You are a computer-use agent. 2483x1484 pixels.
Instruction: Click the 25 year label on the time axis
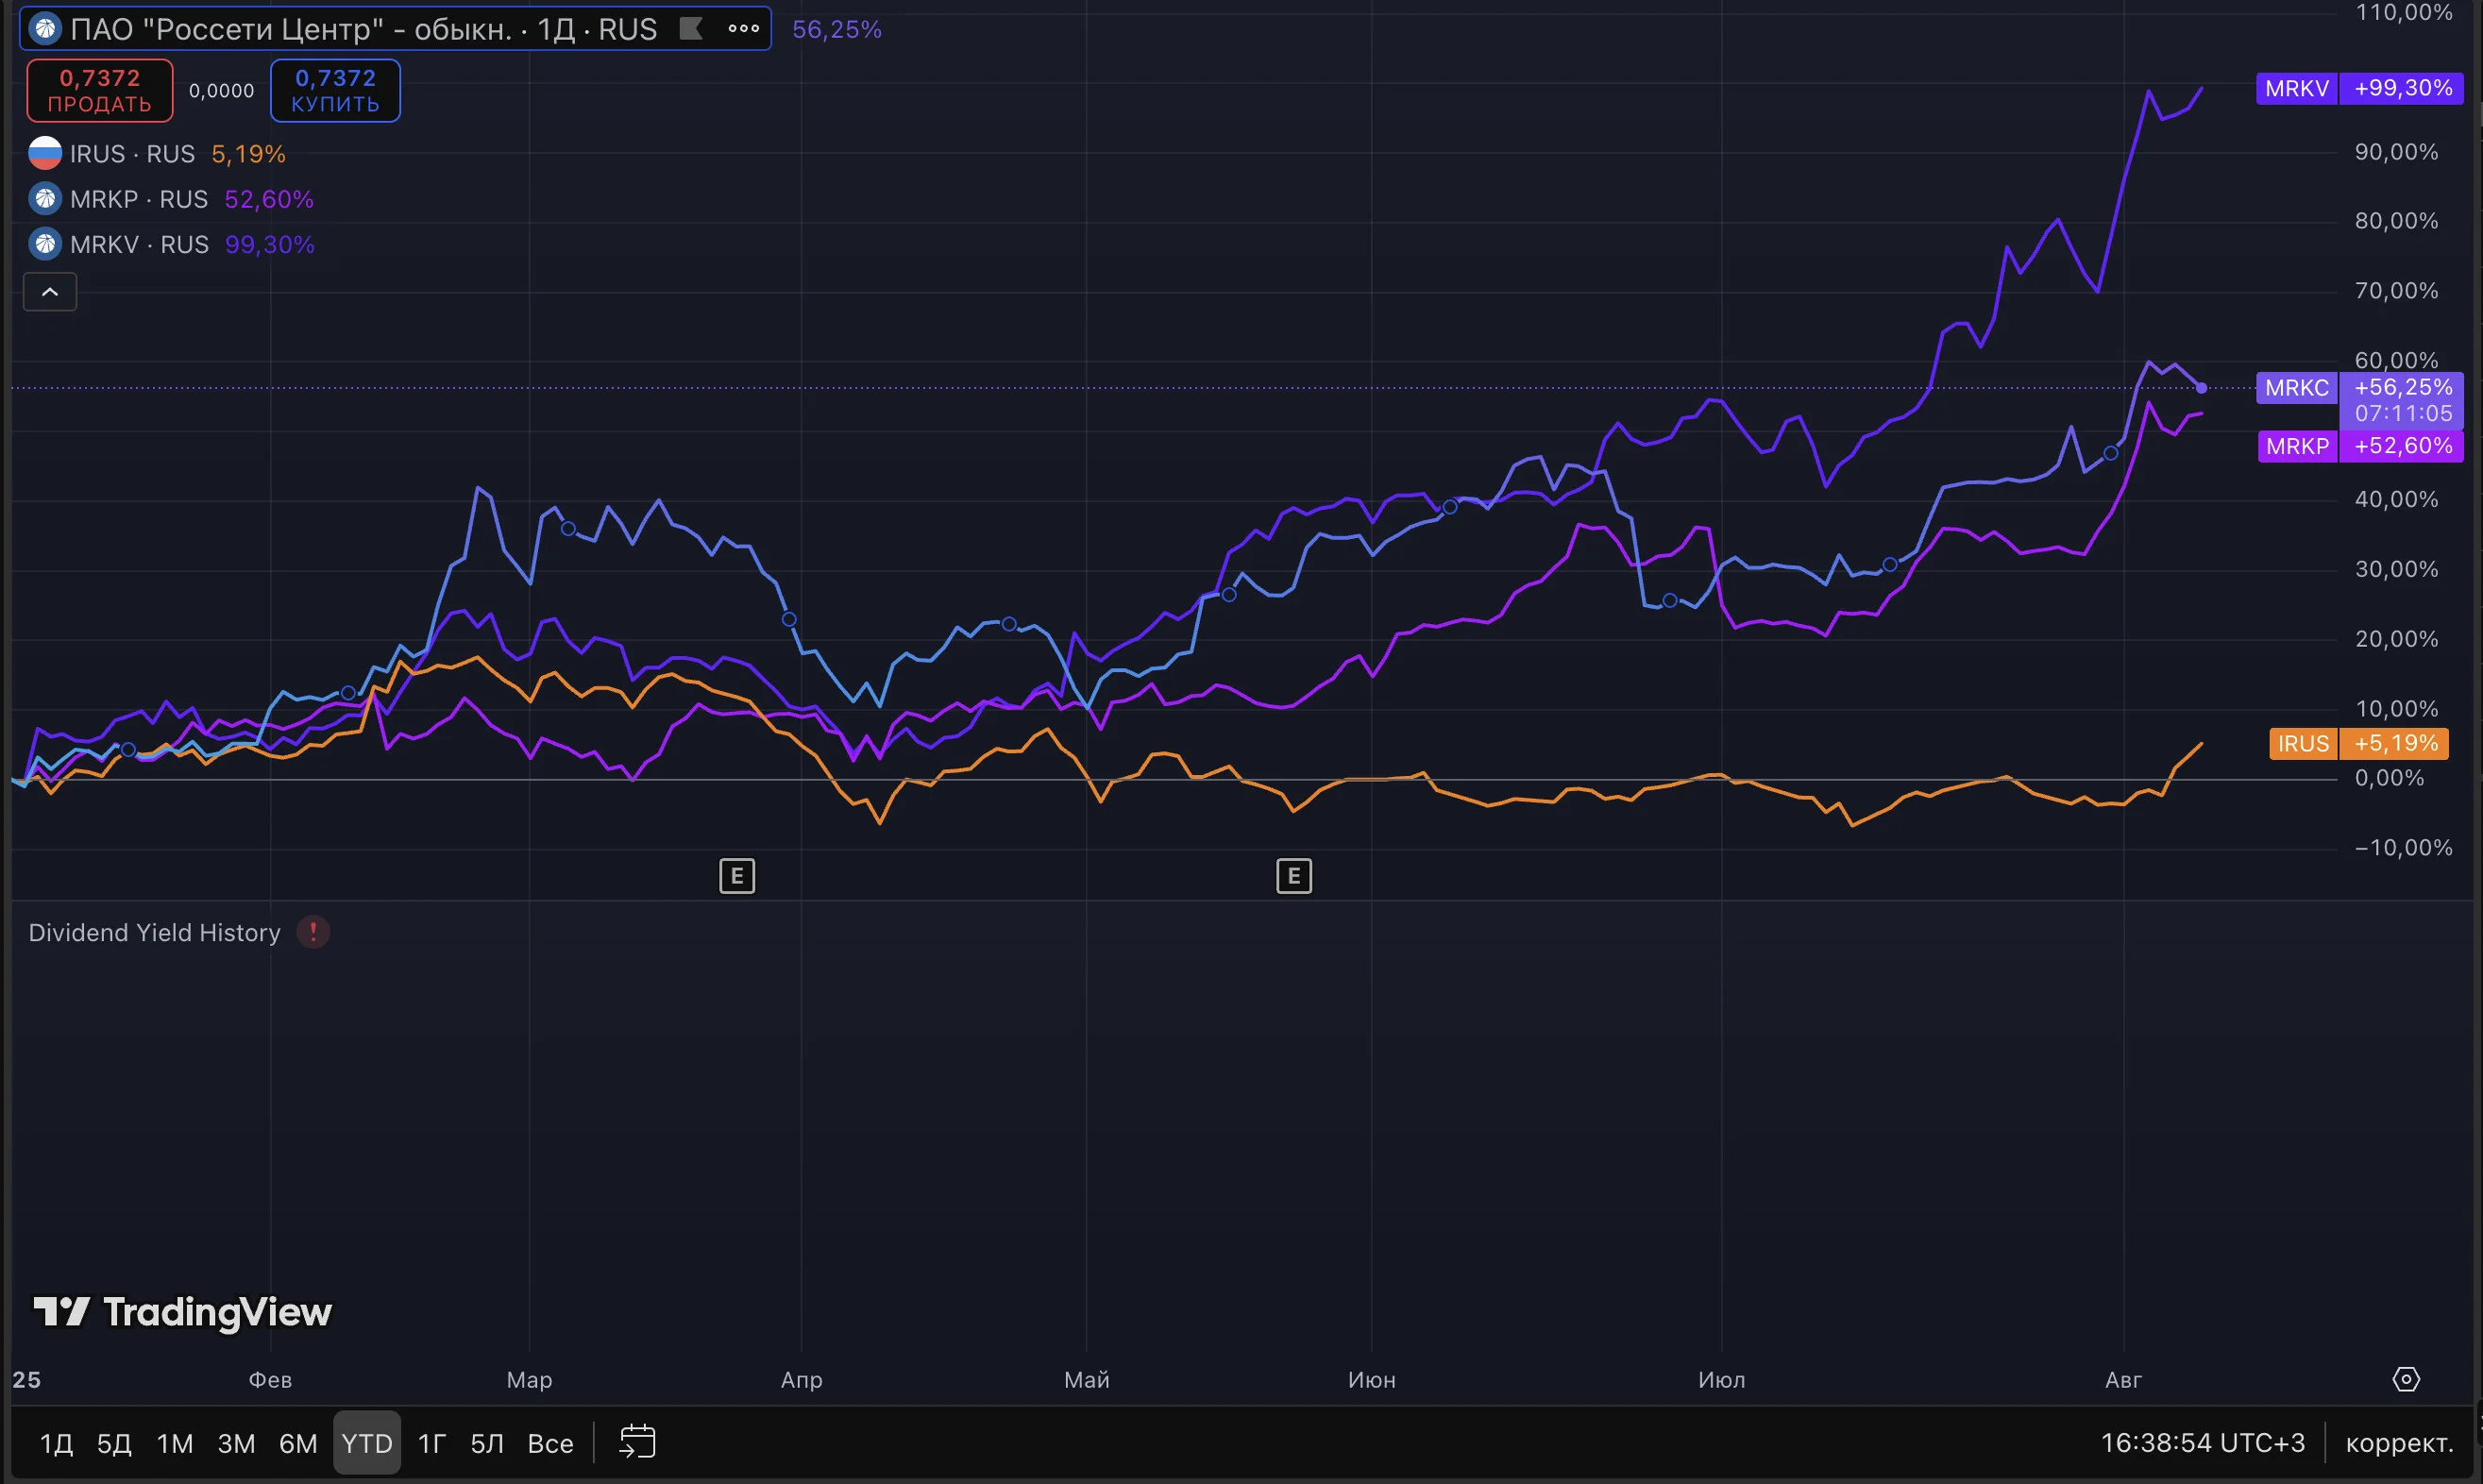(27, 1380)
